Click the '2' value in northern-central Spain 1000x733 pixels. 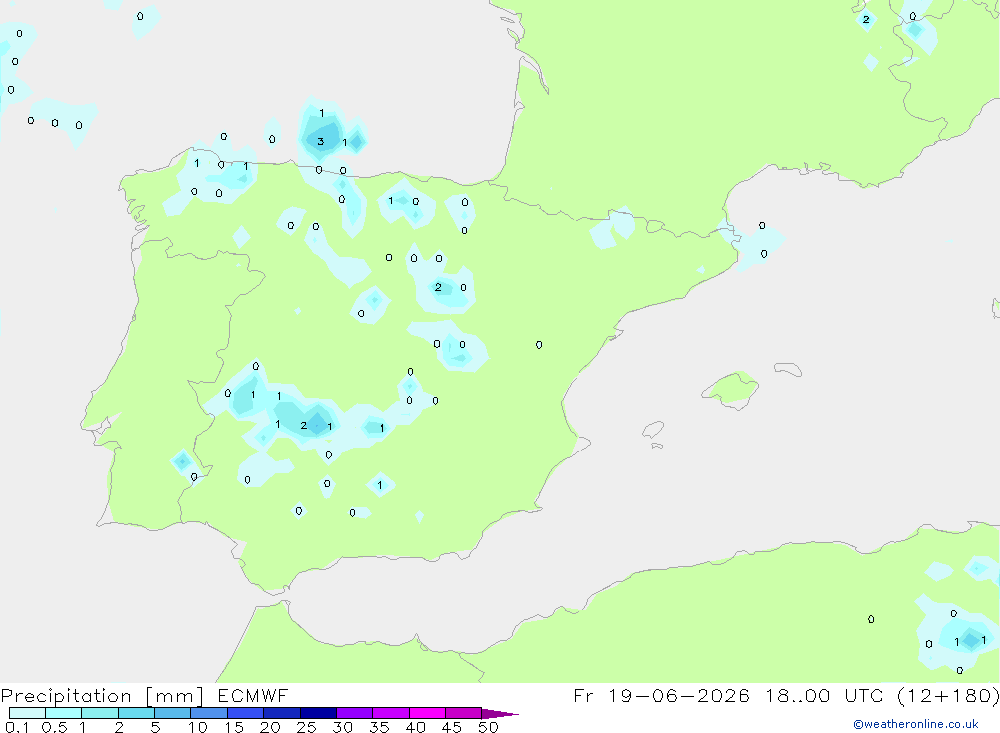click(x=438, y=287)
